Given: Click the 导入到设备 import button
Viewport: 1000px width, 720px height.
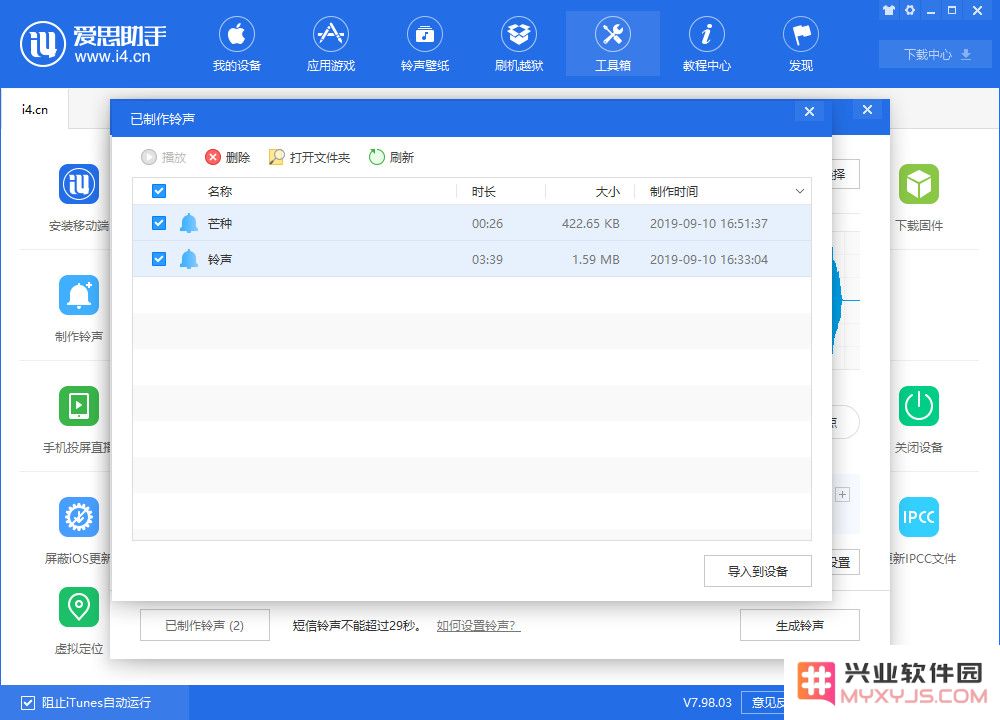Looking at the screenshot, I should (x=758, y=571).
